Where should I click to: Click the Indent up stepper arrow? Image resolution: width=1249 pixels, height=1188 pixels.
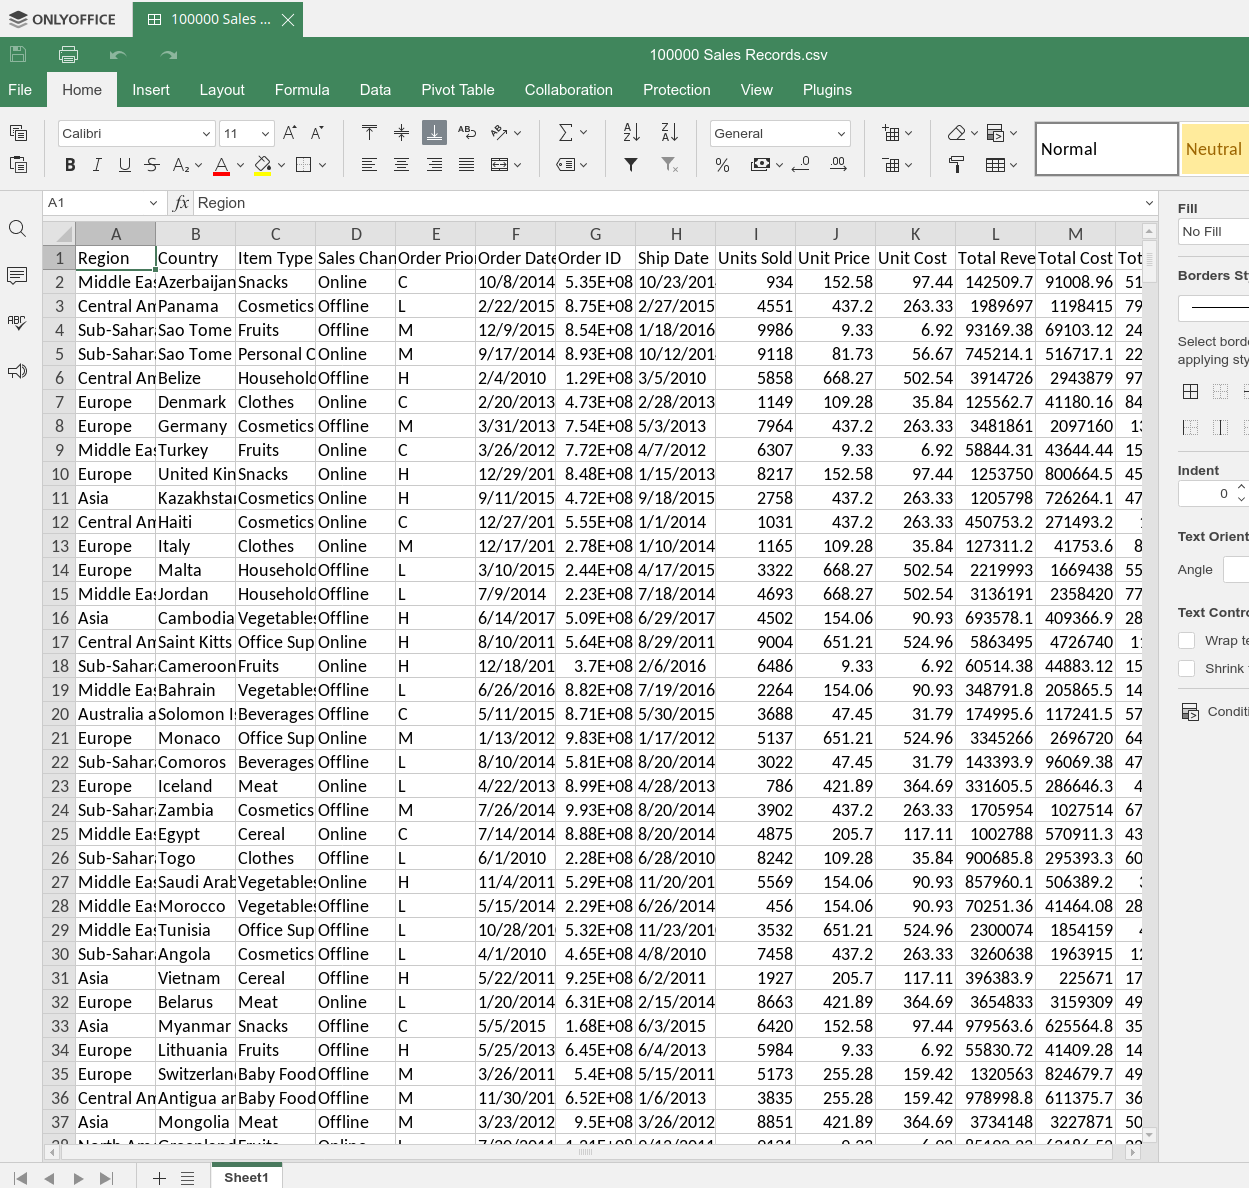click(x=1241, y=487)
